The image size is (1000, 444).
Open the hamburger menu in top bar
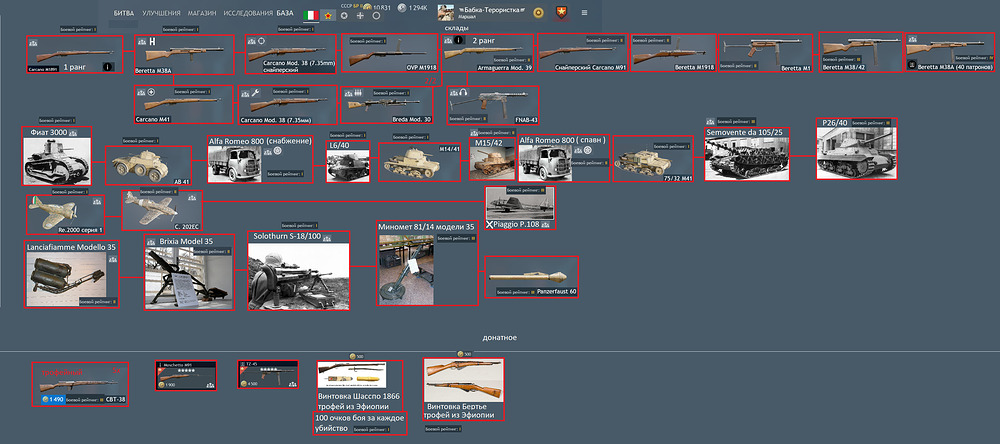[585, 13]
